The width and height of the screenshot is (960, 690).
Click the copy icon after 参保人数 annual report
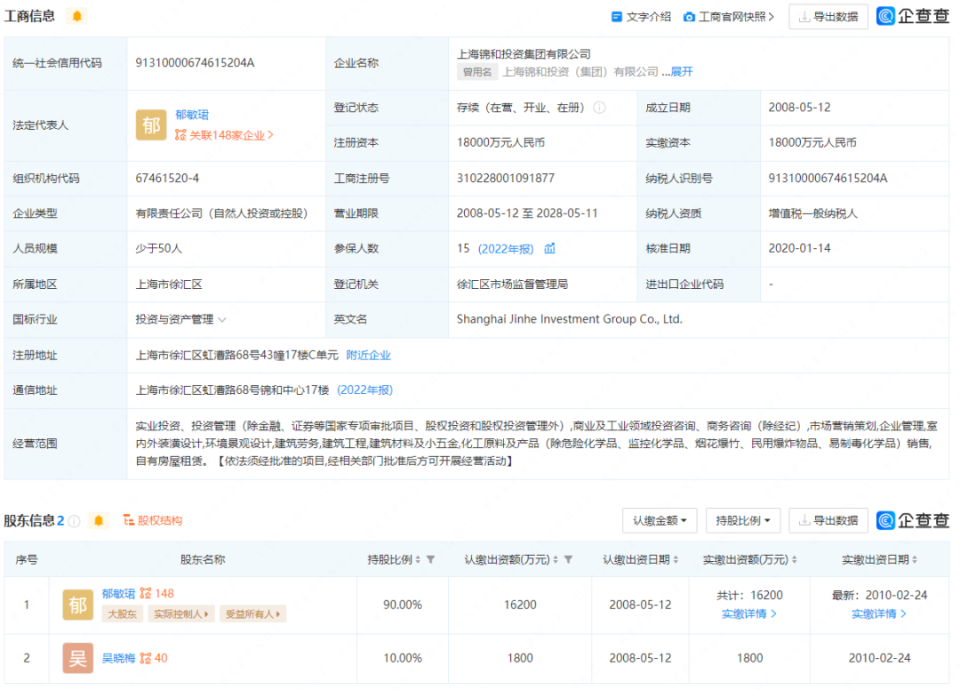click(549, 249)
